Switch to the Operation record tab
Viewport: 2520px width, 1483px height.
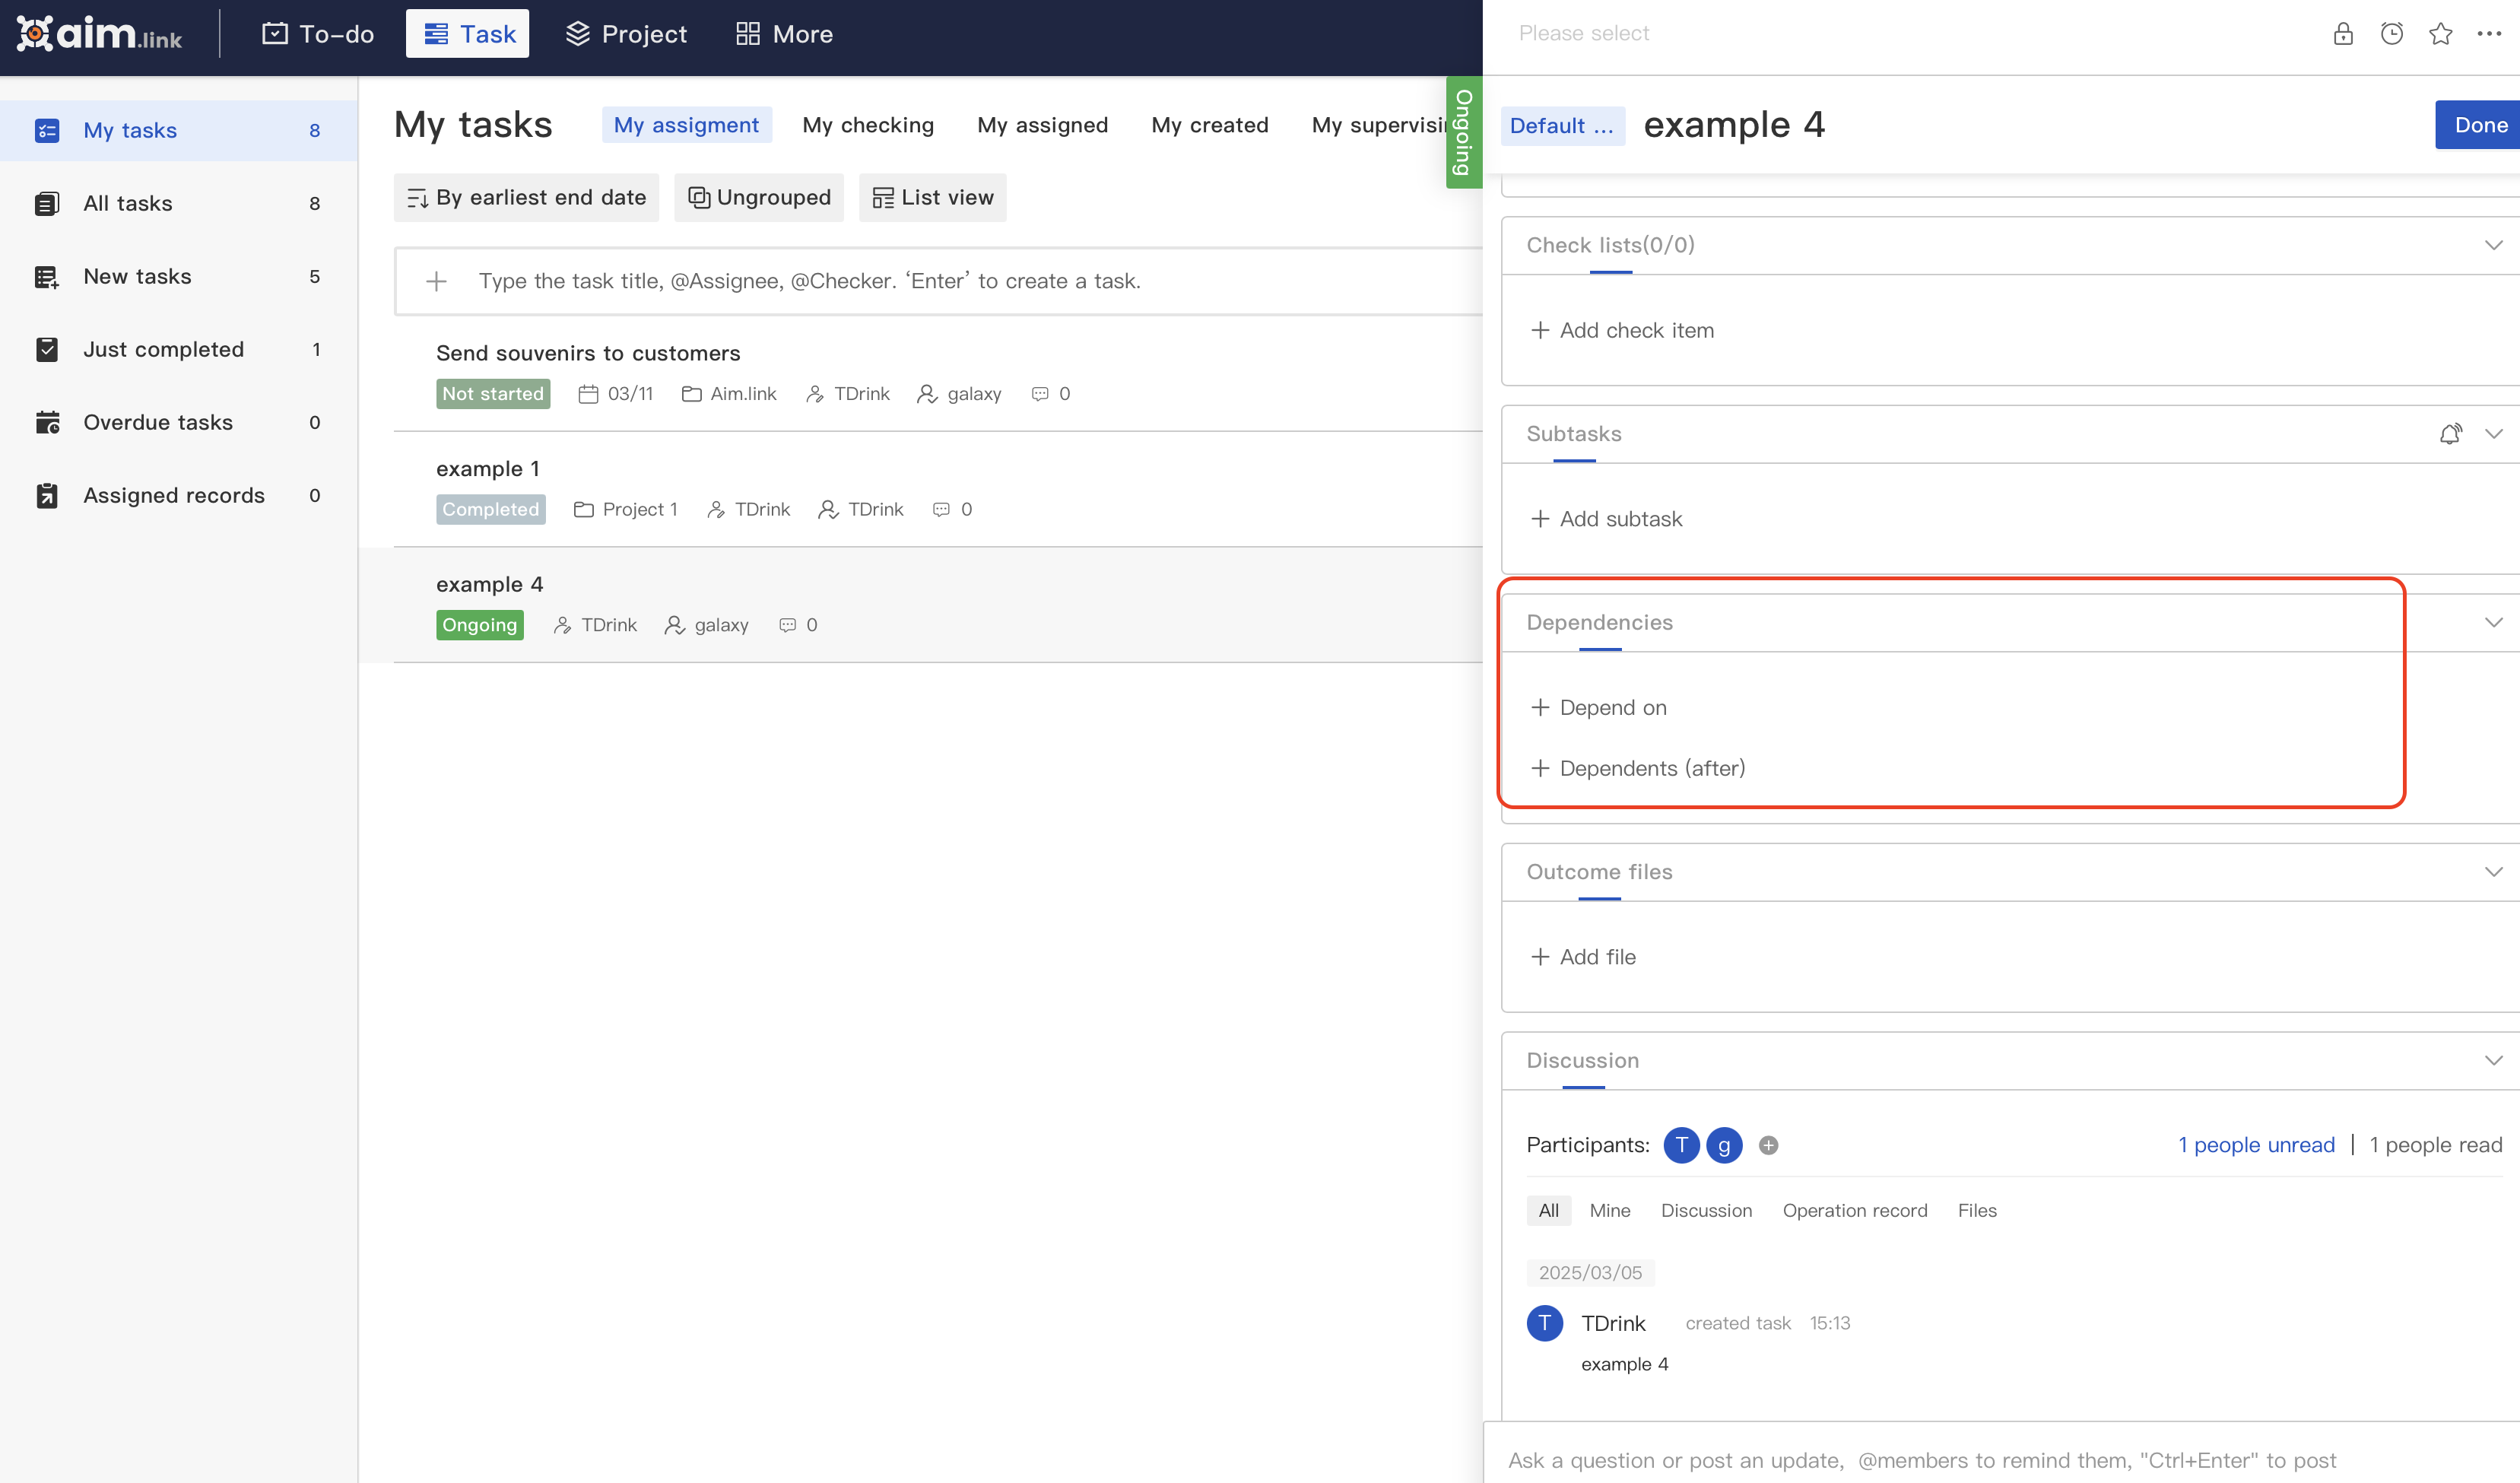(x=1855, y=1210)
